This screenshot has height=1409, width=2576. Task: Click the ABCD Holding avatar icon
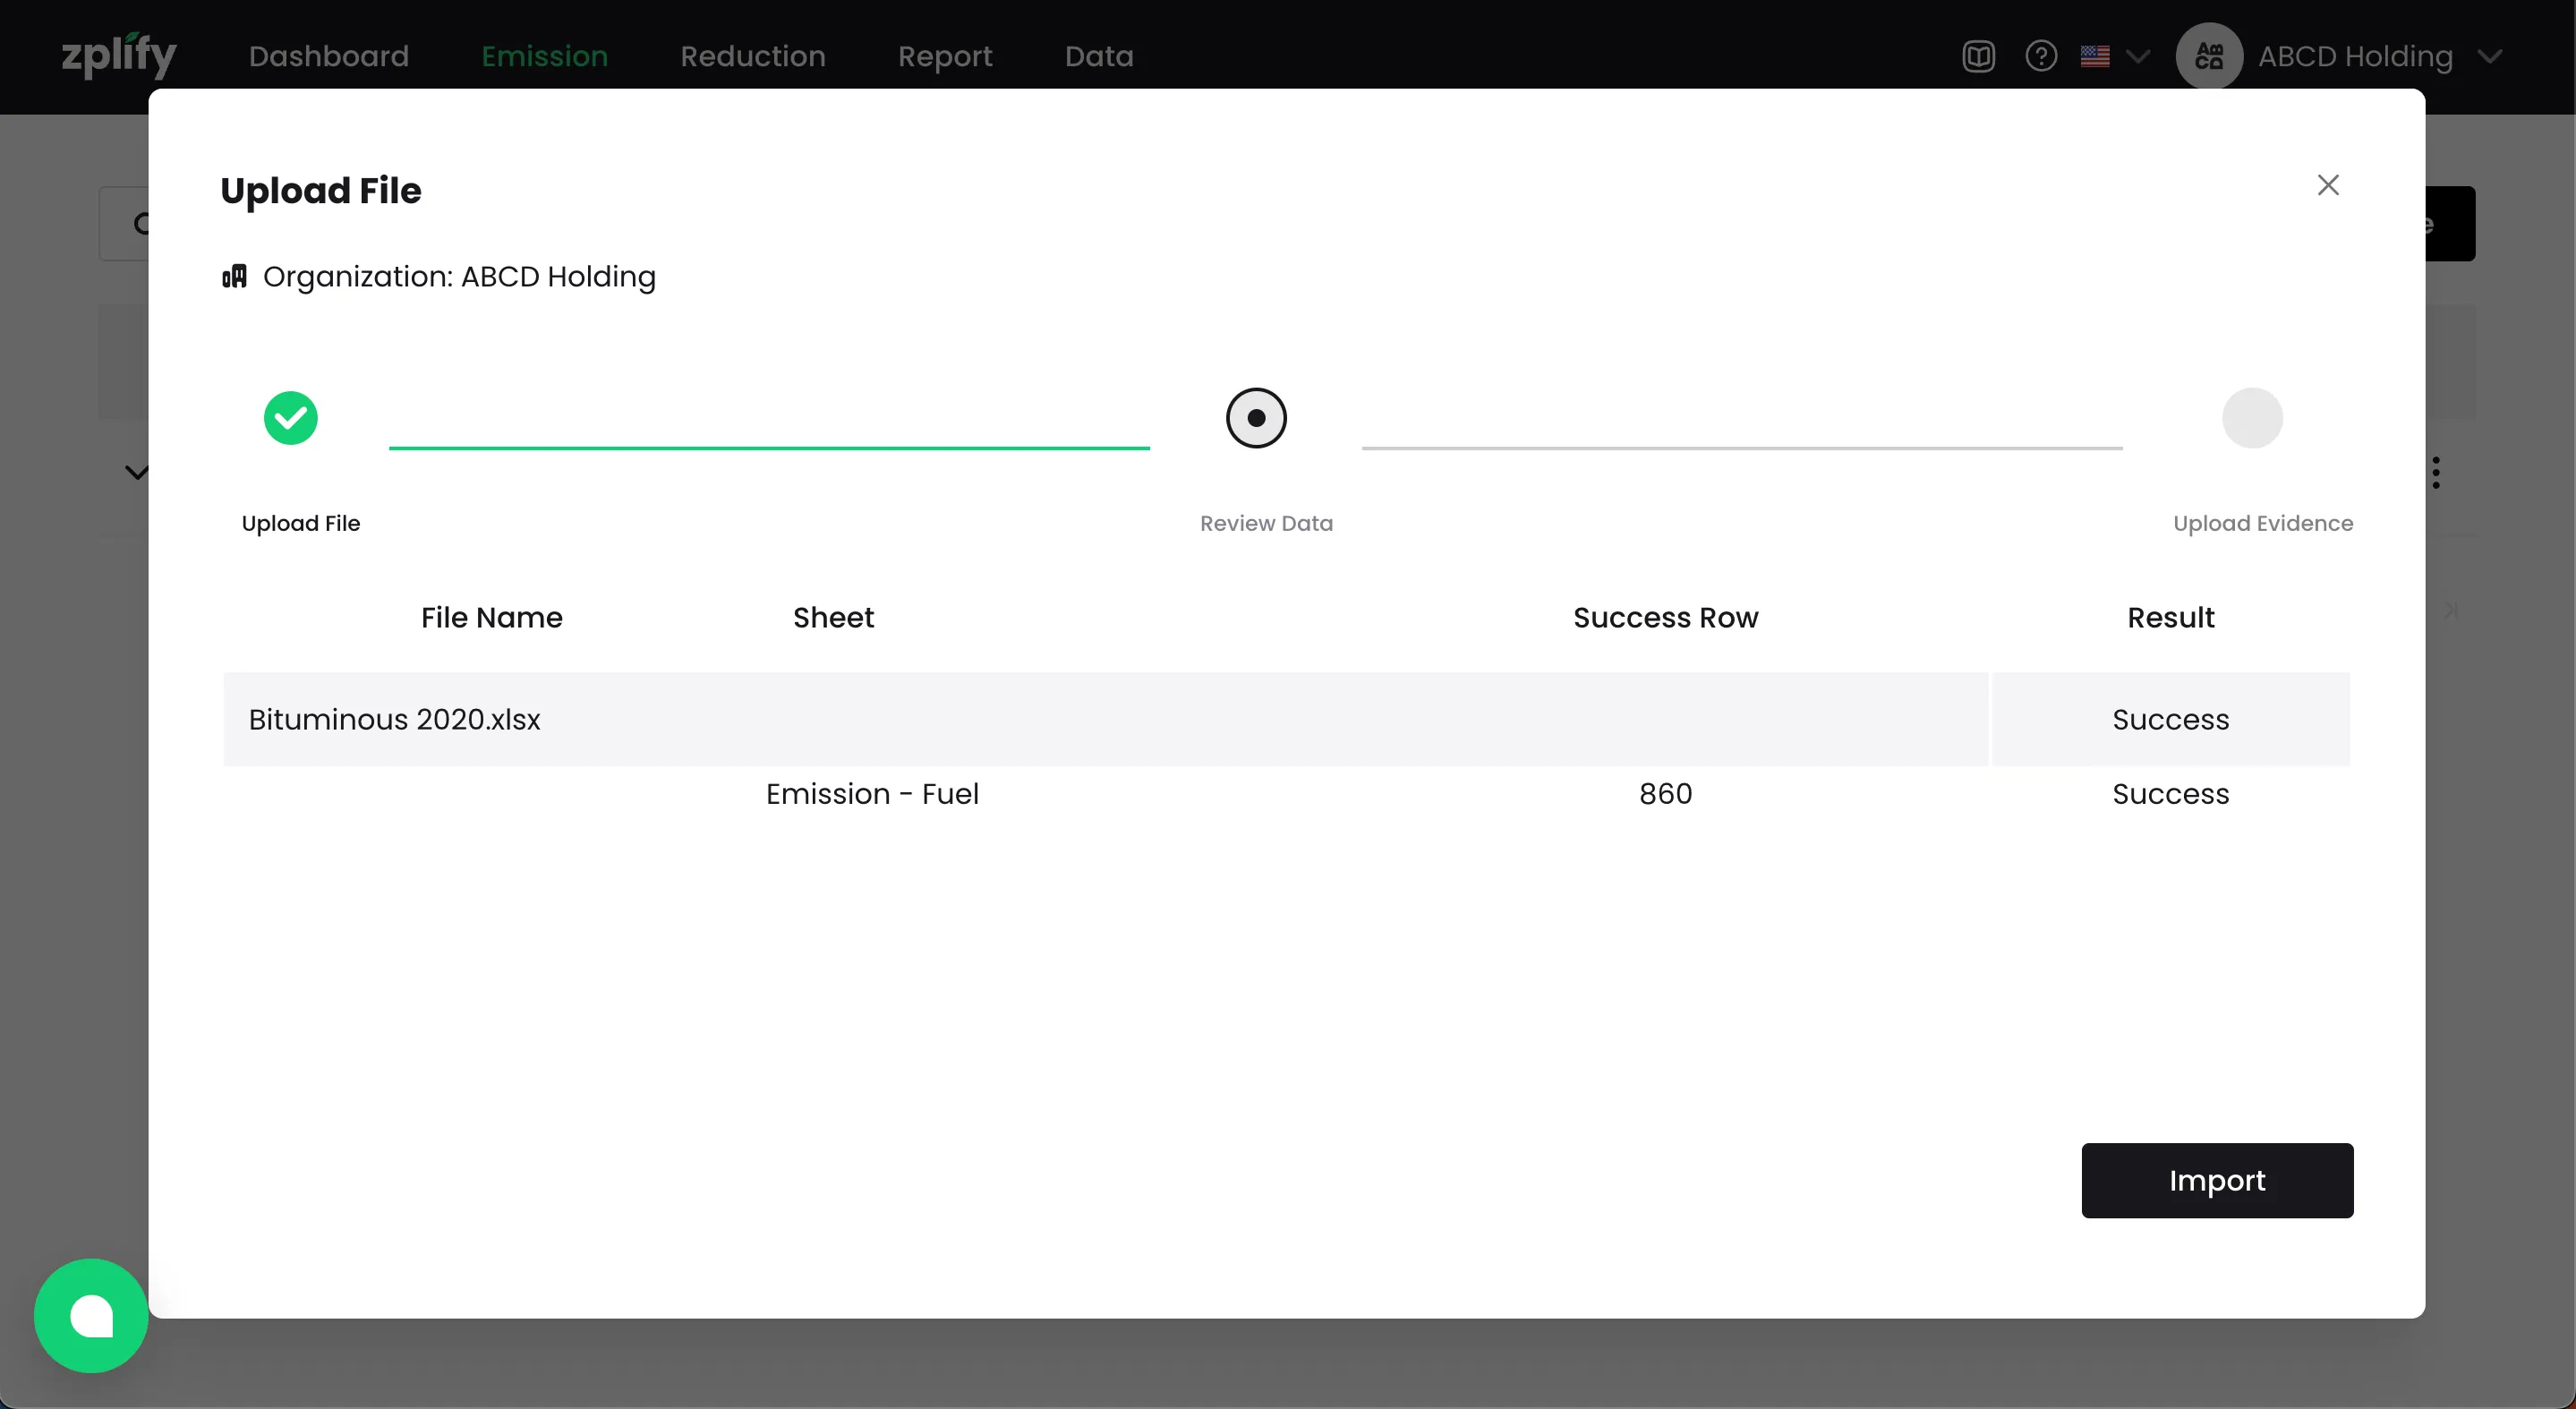pos(2208,56)
